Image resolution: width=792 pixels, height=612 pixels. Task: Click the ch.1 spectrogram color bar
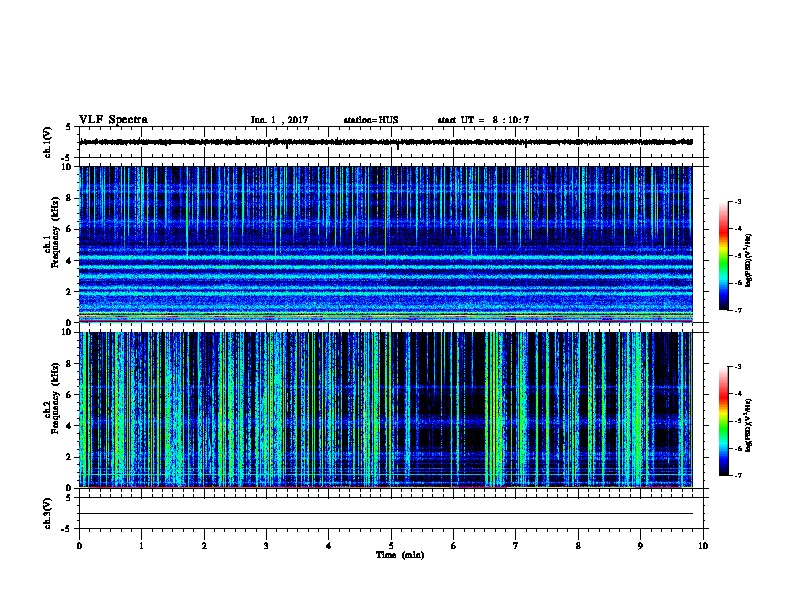724,256
